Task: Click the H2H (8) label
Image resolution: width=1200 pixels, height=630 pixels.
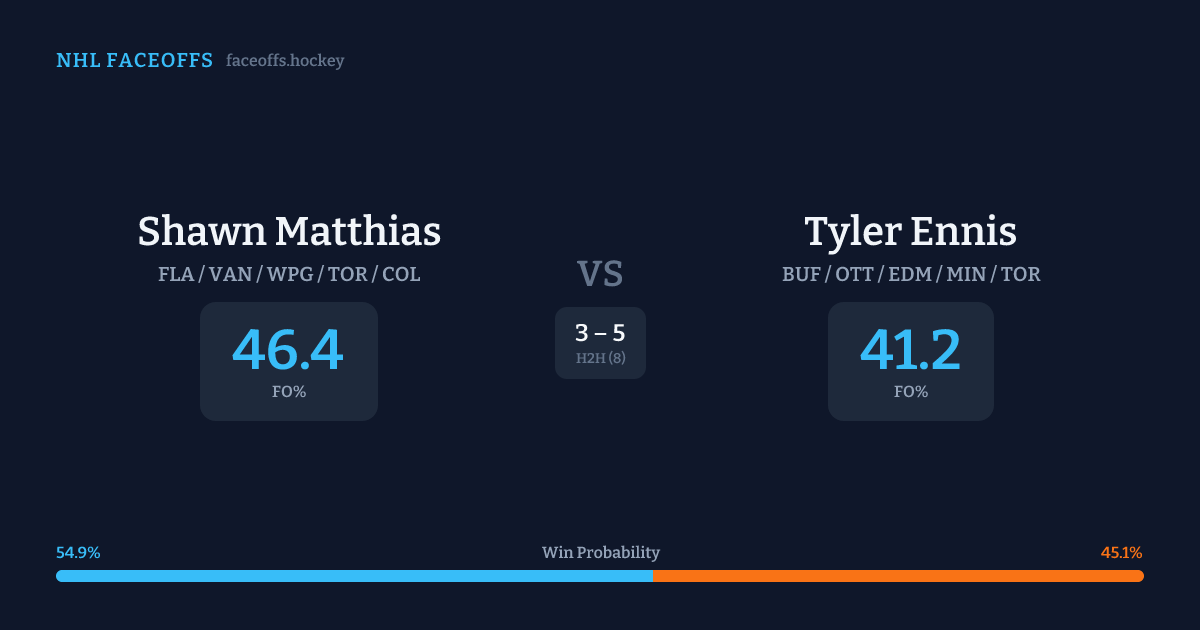Action: [x=600, y=358]
